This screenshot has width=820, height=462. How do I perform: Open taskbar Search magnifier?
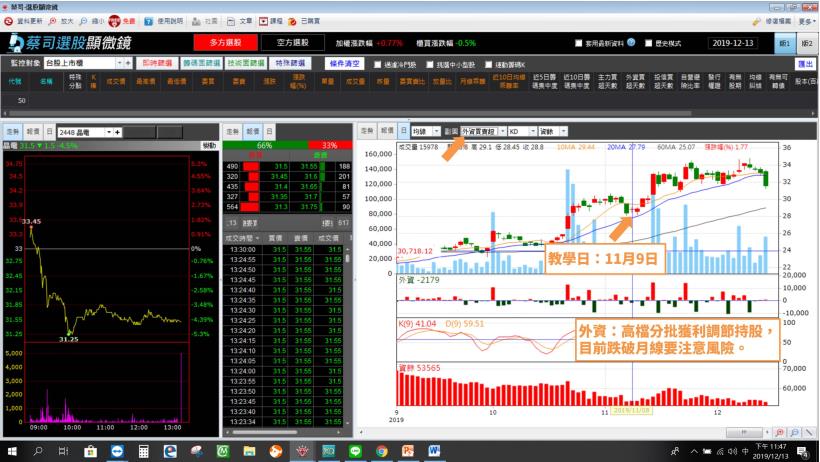[38, 451]
